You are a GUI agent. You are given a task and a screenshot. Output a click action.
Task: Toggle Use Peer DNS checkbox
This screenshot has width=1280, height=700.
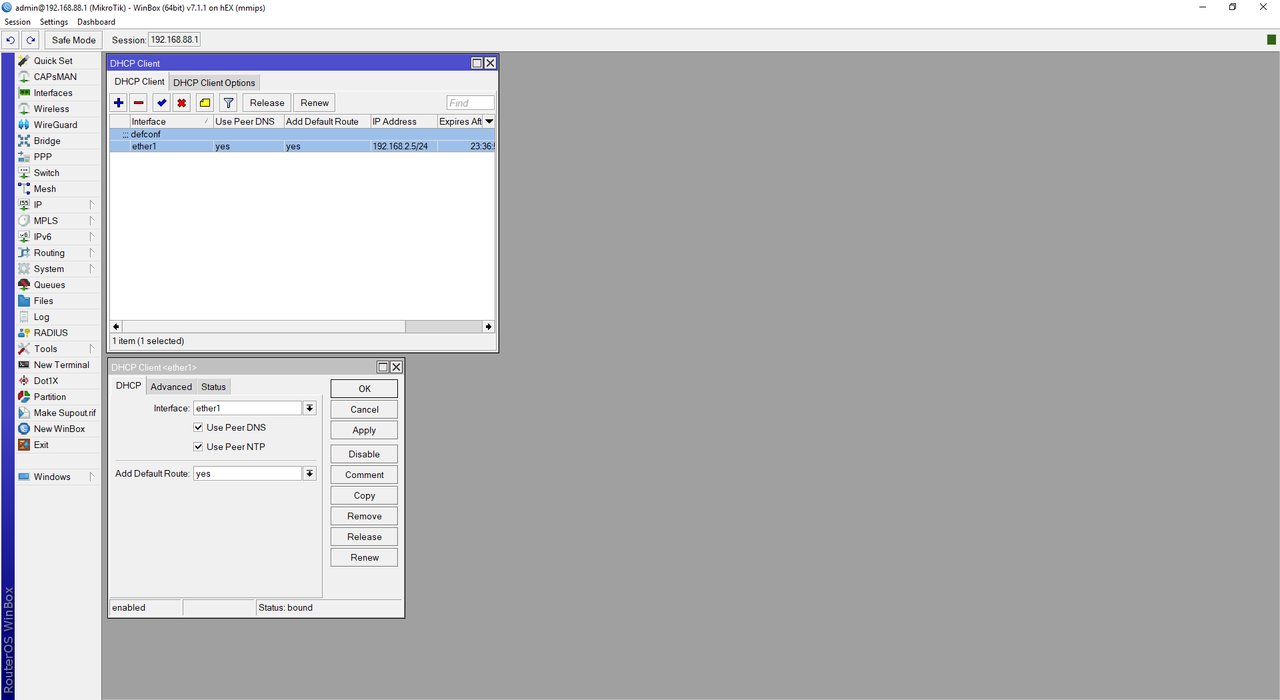198,428
